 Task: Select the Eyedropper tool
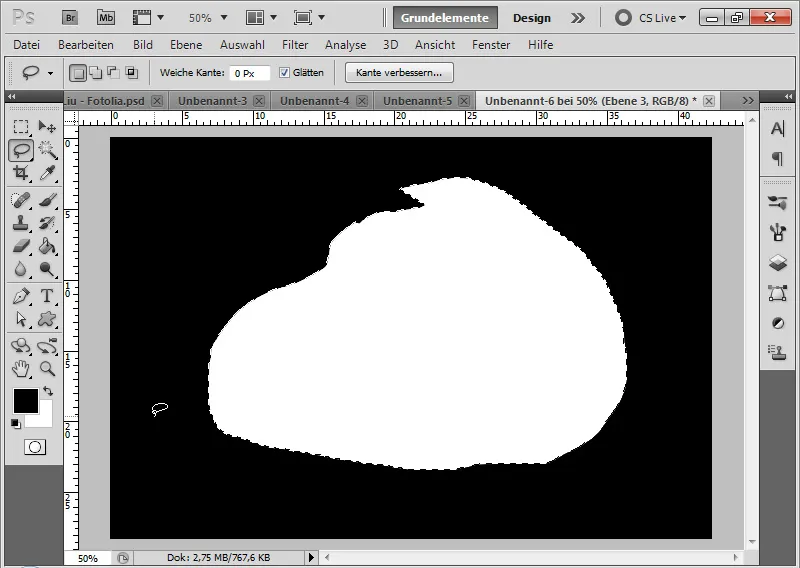coord(47,174)
